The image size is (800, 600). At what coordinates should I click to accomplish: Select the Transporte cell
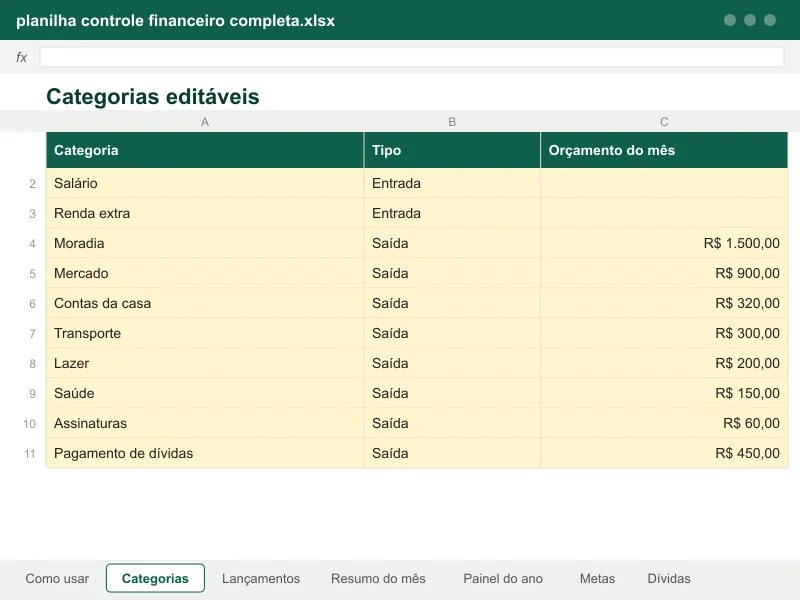coord(205,333)
